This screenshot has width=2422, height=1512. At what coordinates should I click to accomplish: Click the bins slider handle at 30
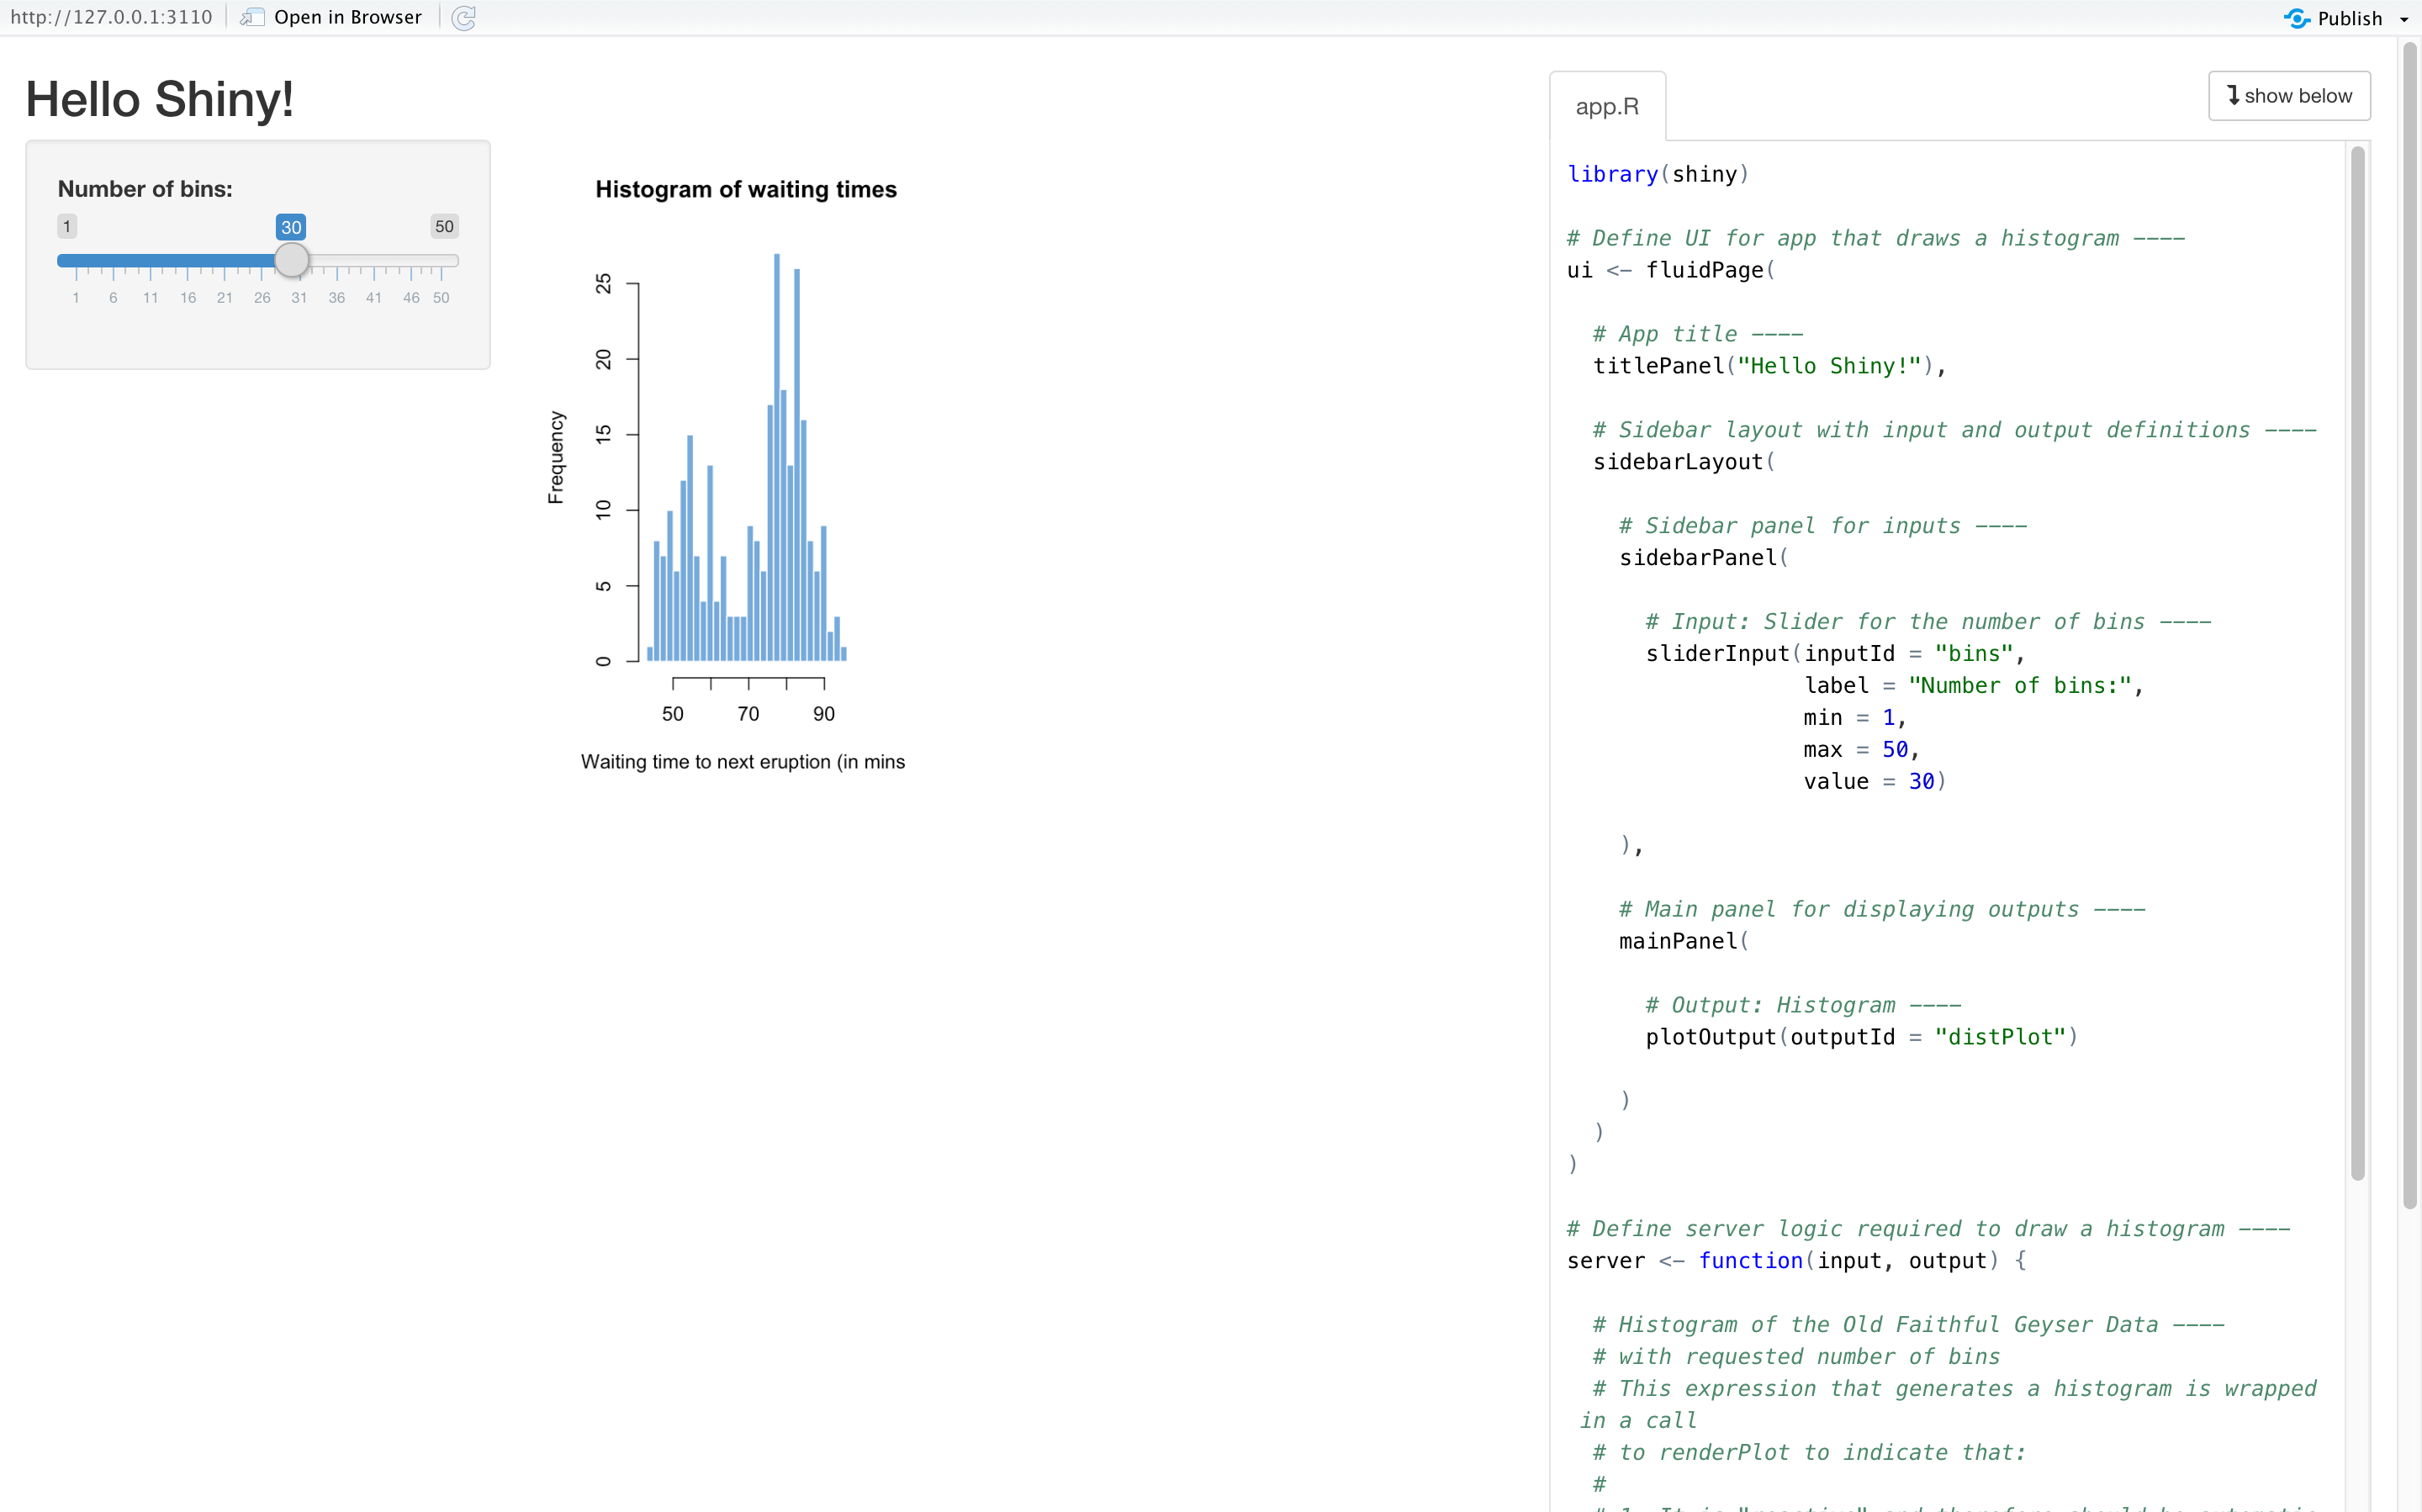291,260
